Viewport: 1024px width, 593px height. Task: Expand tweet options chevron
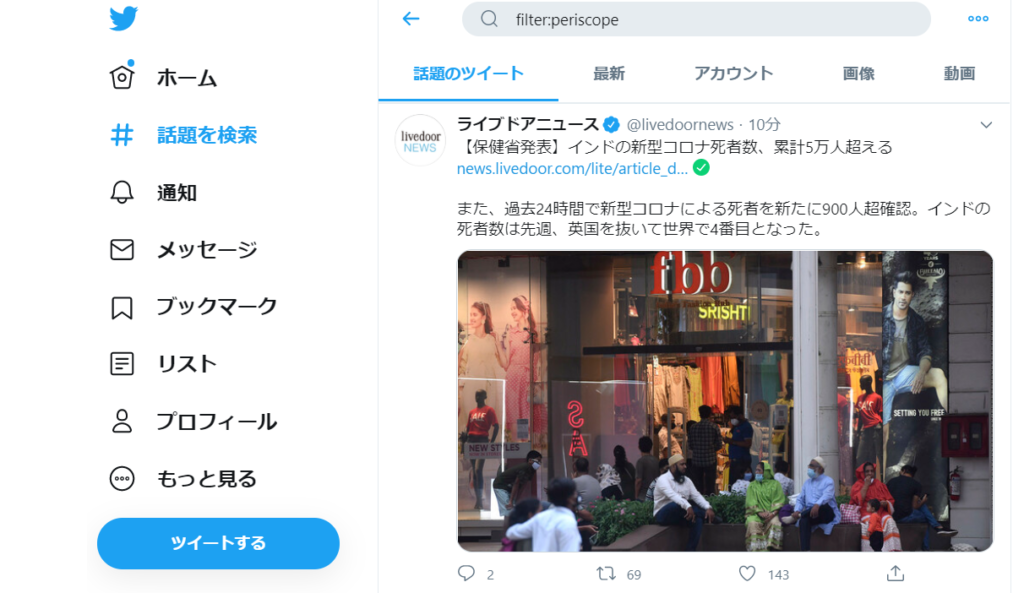click(x=986, y=125)
